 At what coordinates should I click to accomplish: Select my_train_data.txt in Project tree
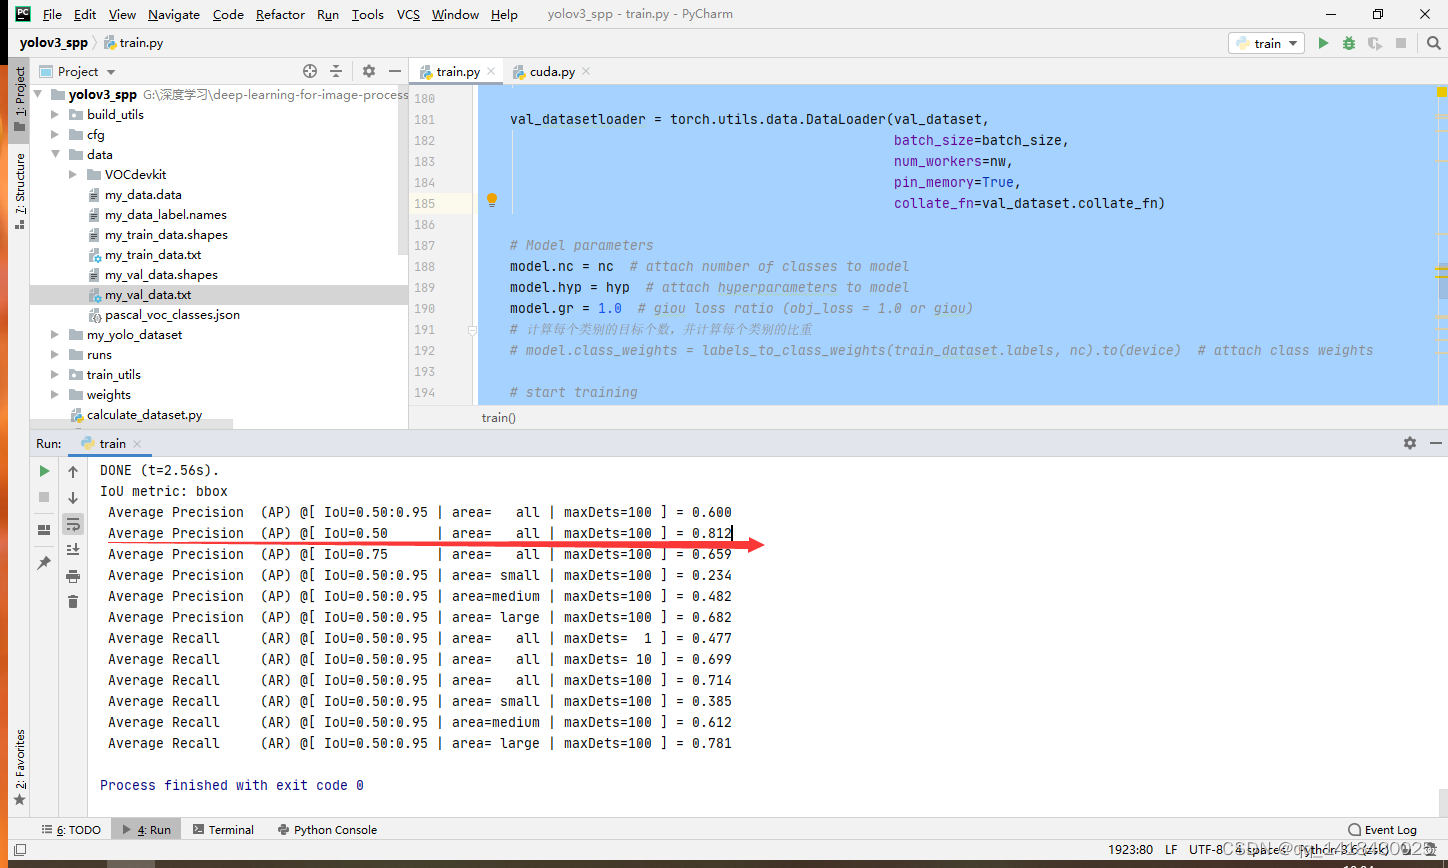153,254
